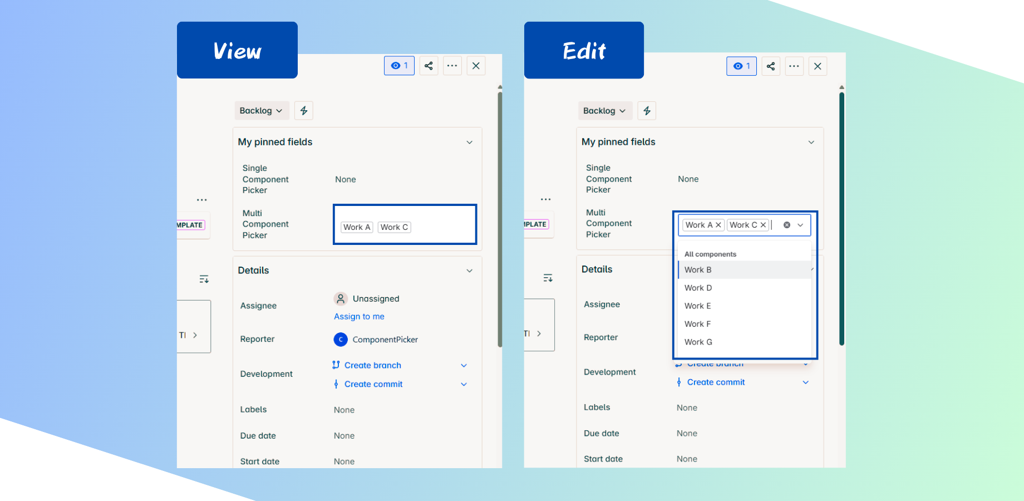Click the commit icon in Edit panel
The image size is (1024, 501).
[679, 382]
